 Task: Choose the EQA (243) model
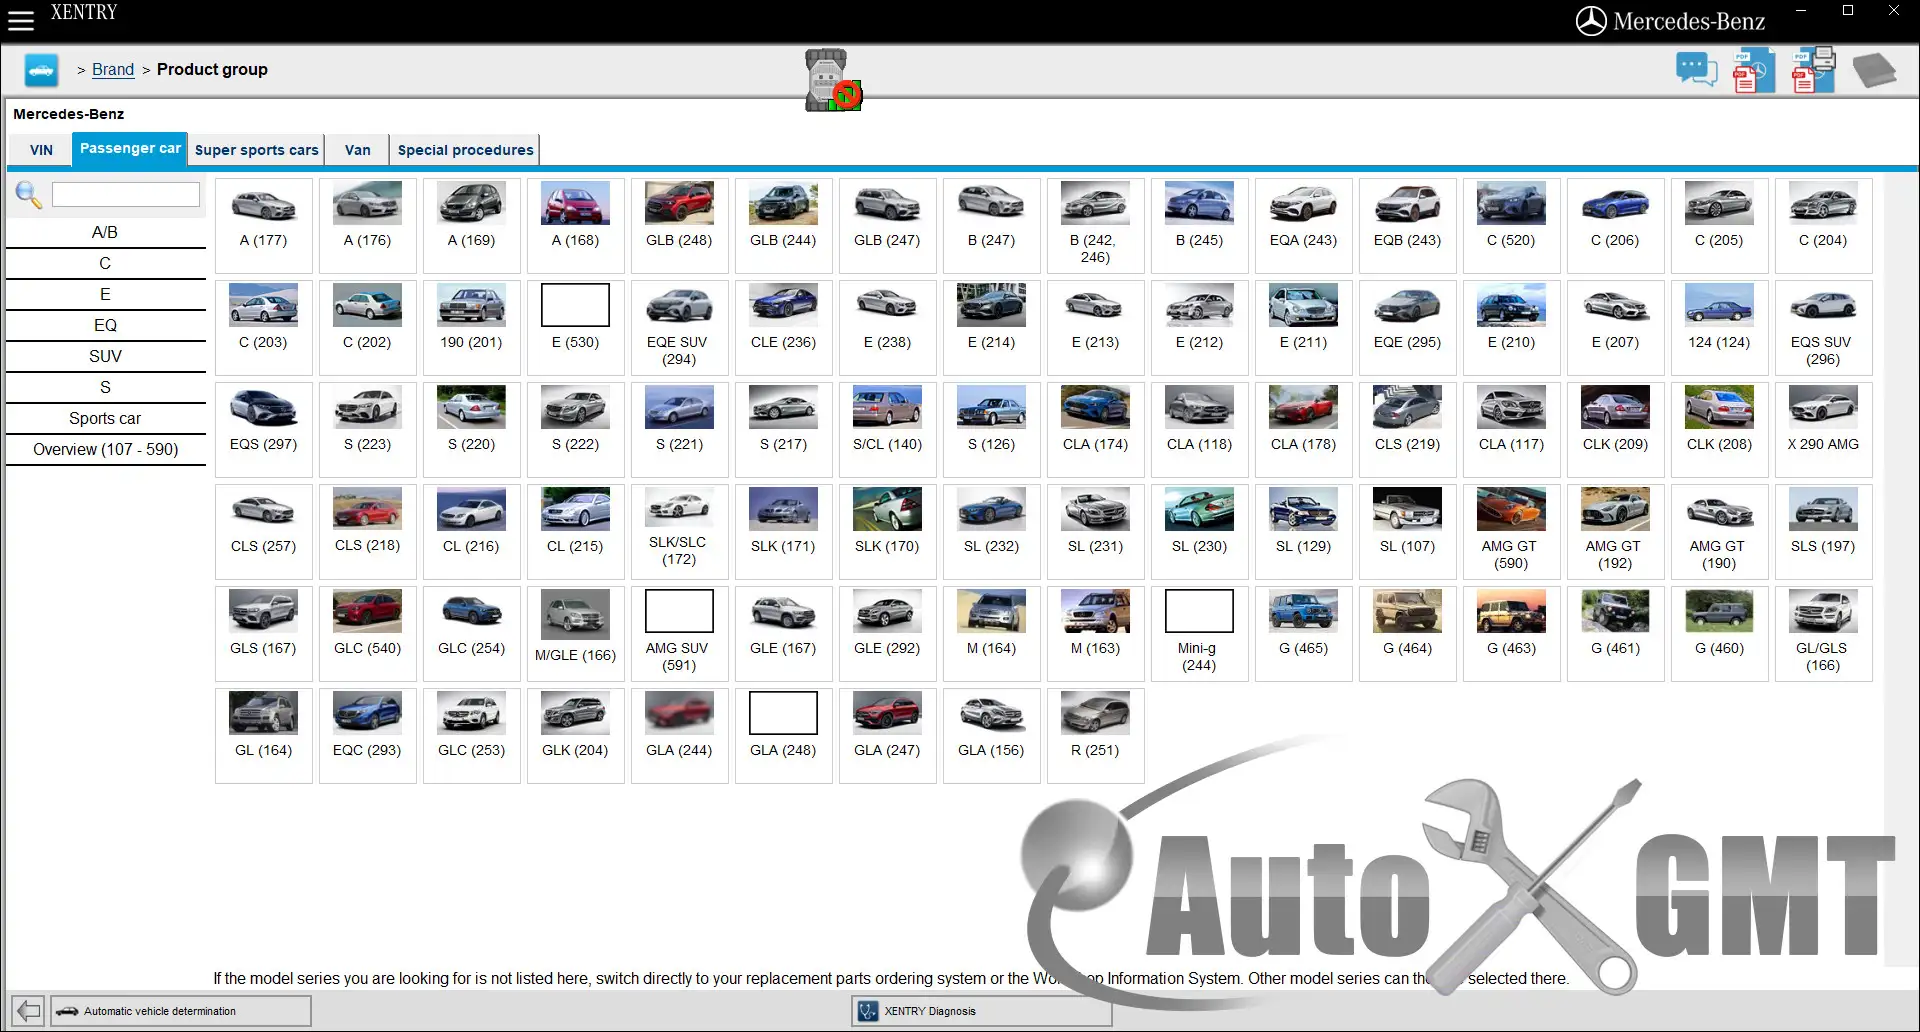coord(1304,226)
